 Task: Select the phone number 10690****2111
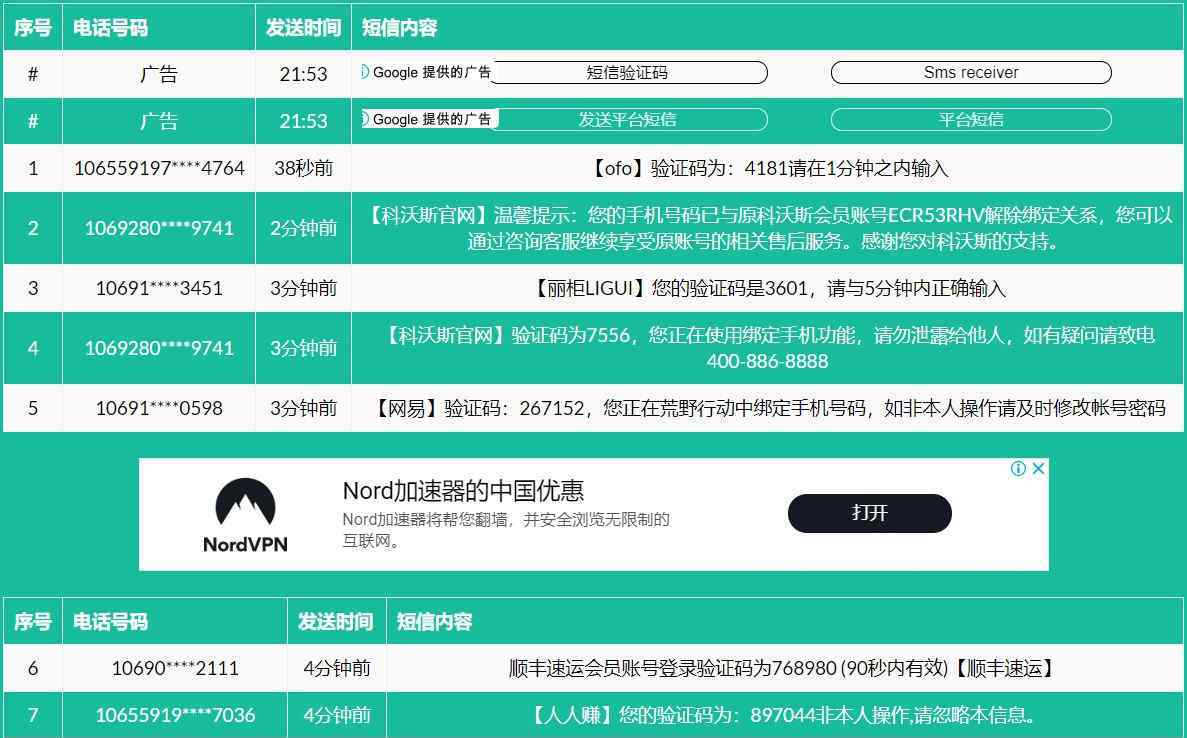point(175,668)
